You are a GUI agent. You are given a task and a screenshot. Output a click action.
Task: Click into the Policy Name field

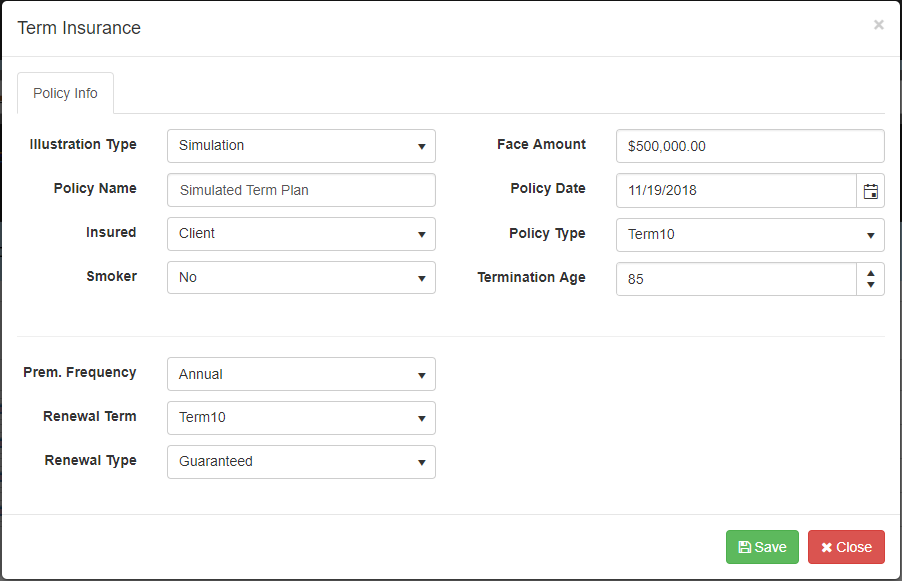(301, 190)
